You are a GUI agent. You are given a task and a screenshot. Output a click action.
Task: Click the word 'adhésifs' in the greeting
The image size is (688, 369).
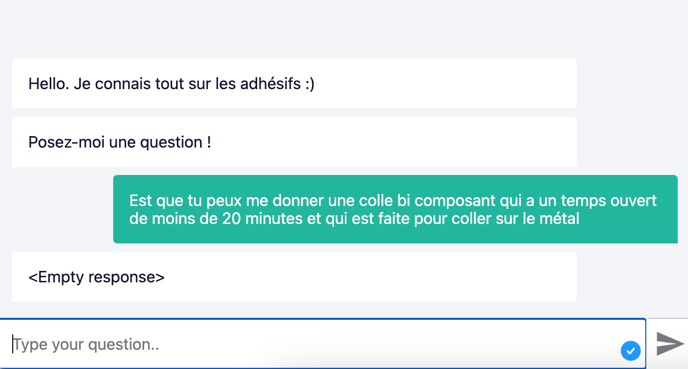pos(270,83)
